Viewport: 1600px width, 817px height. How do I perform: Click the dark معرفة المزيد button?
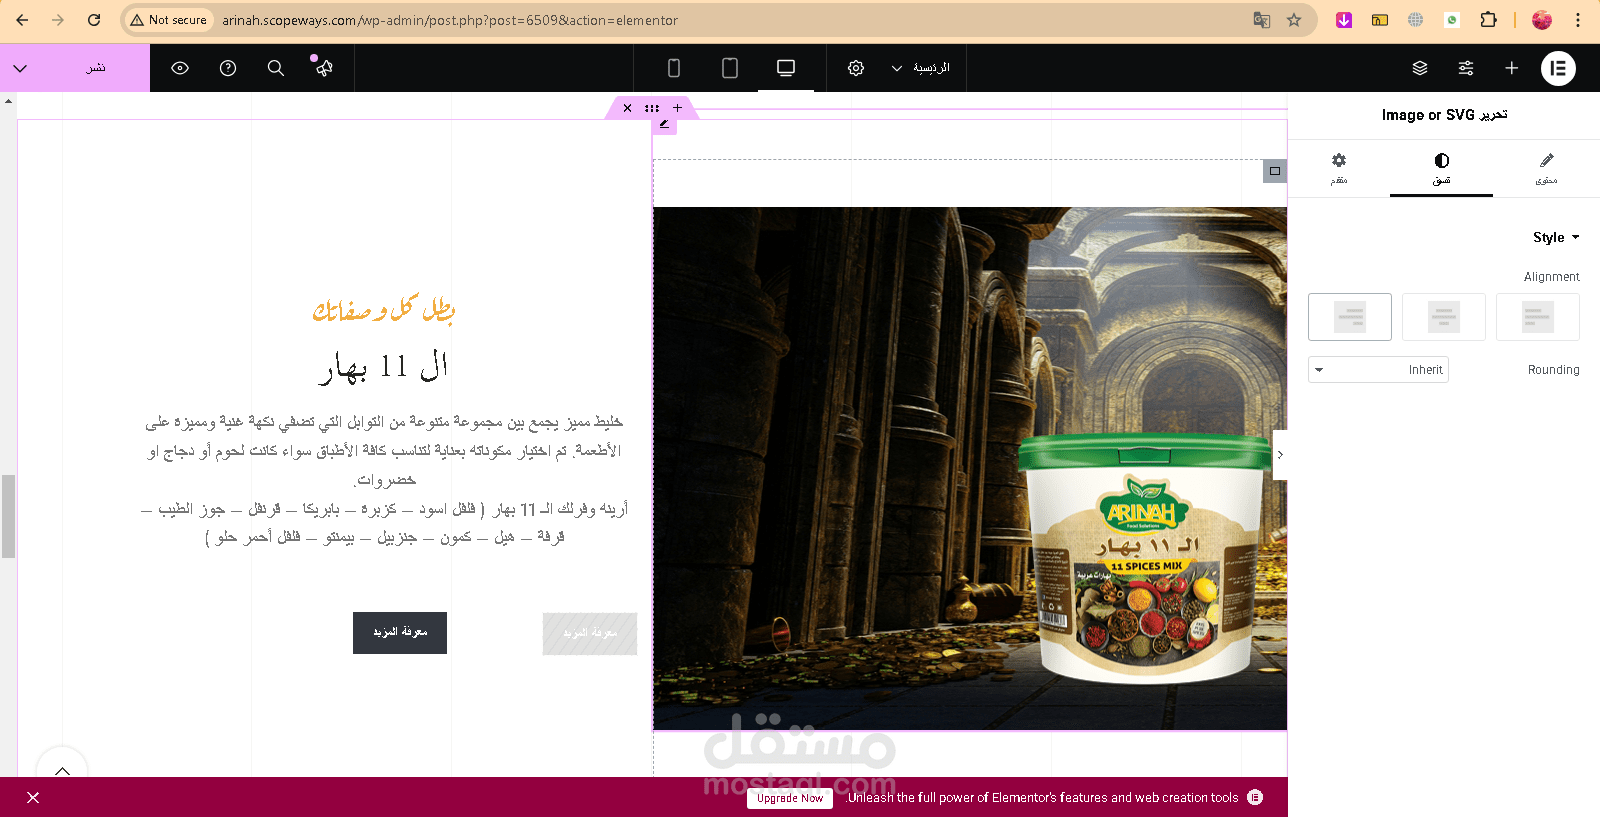point(400,633)
